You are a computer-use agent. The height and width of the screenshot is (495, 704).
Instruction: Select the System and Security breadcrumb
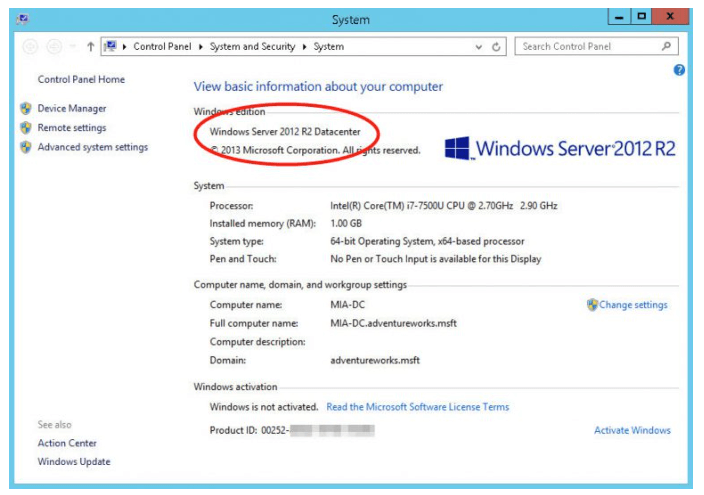[252, 46]
